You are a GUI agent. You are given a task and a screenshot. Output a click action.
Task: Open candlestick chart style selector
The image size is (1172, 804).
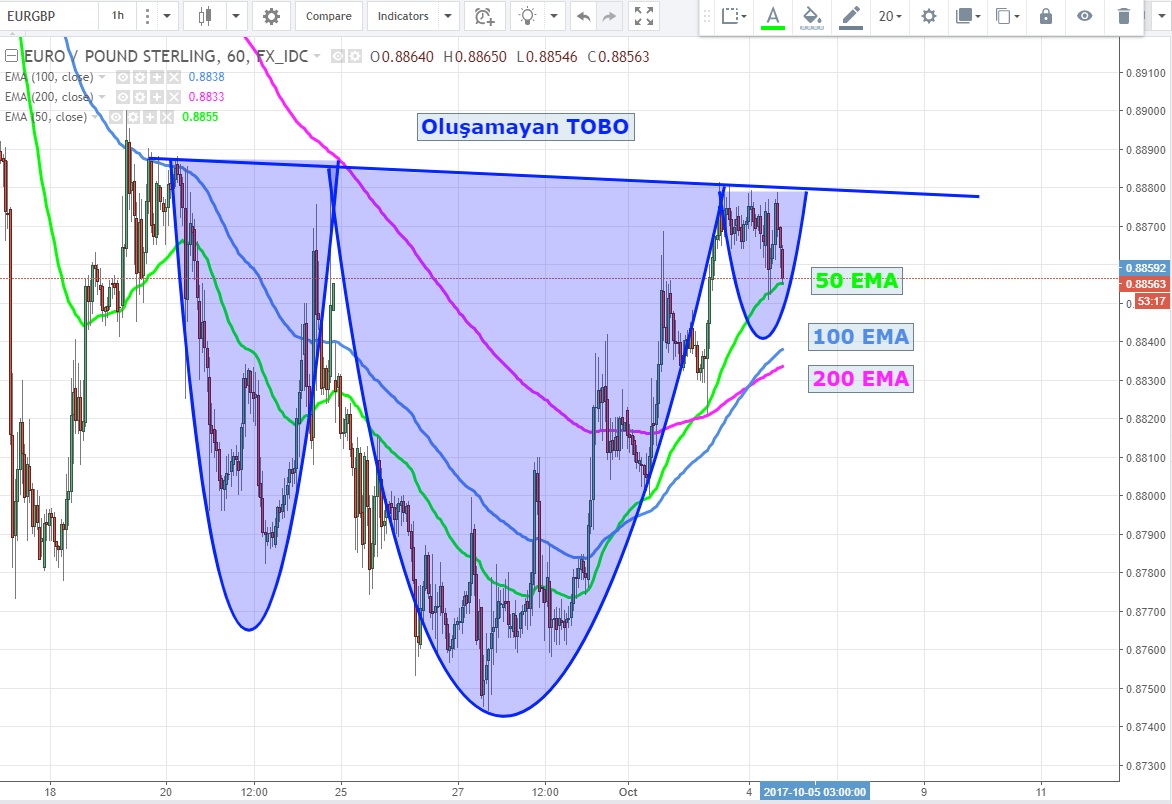tap(206, 16)
